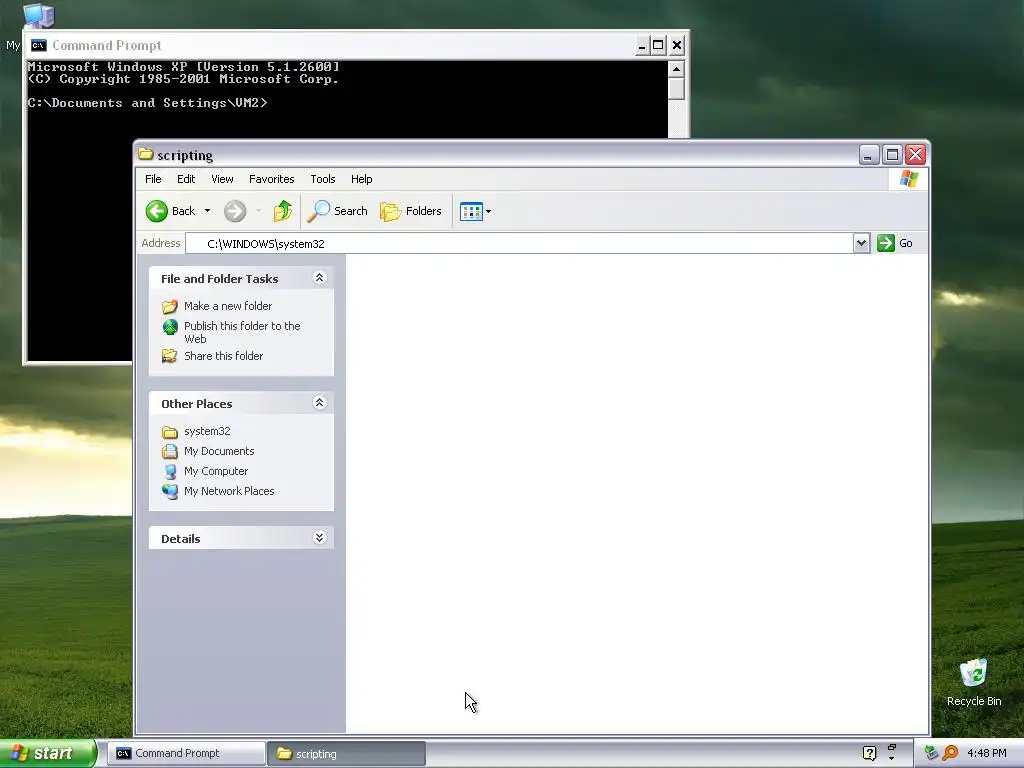This screenshot has height=768, width=1024.
Task: Click the Make a new folder icon
Action: click(x=170, y=306)
